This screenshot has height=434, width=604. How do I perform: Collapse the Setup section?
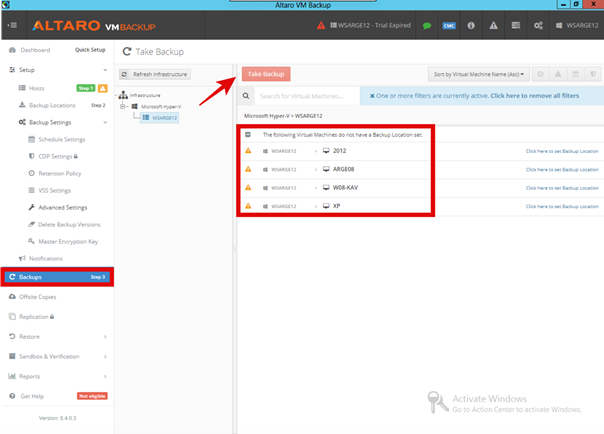pos(105,70)
